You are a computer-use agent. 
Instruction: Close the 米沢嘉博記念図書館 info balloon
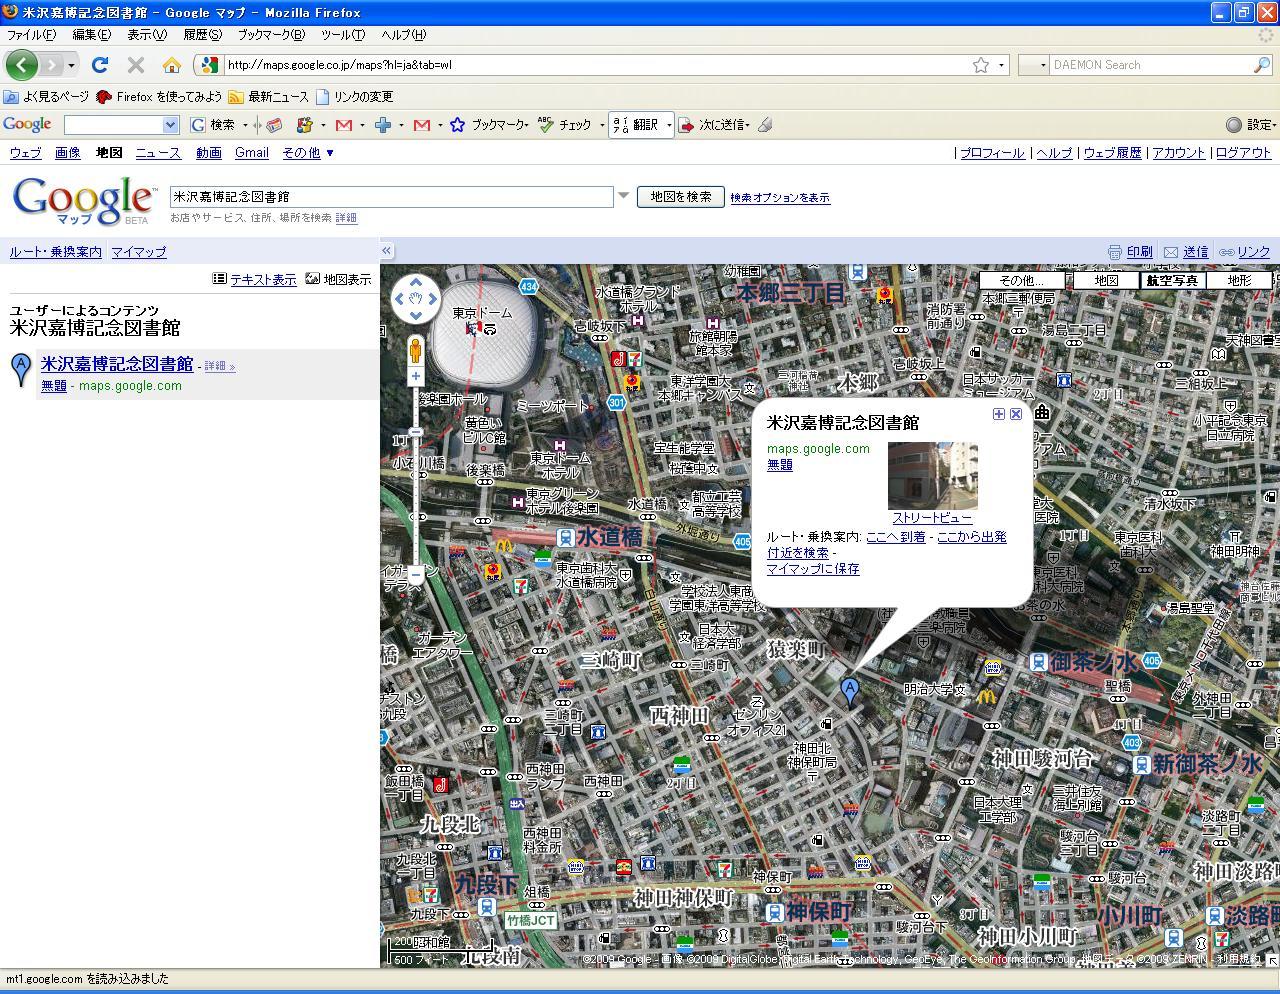coord(1016,414)
